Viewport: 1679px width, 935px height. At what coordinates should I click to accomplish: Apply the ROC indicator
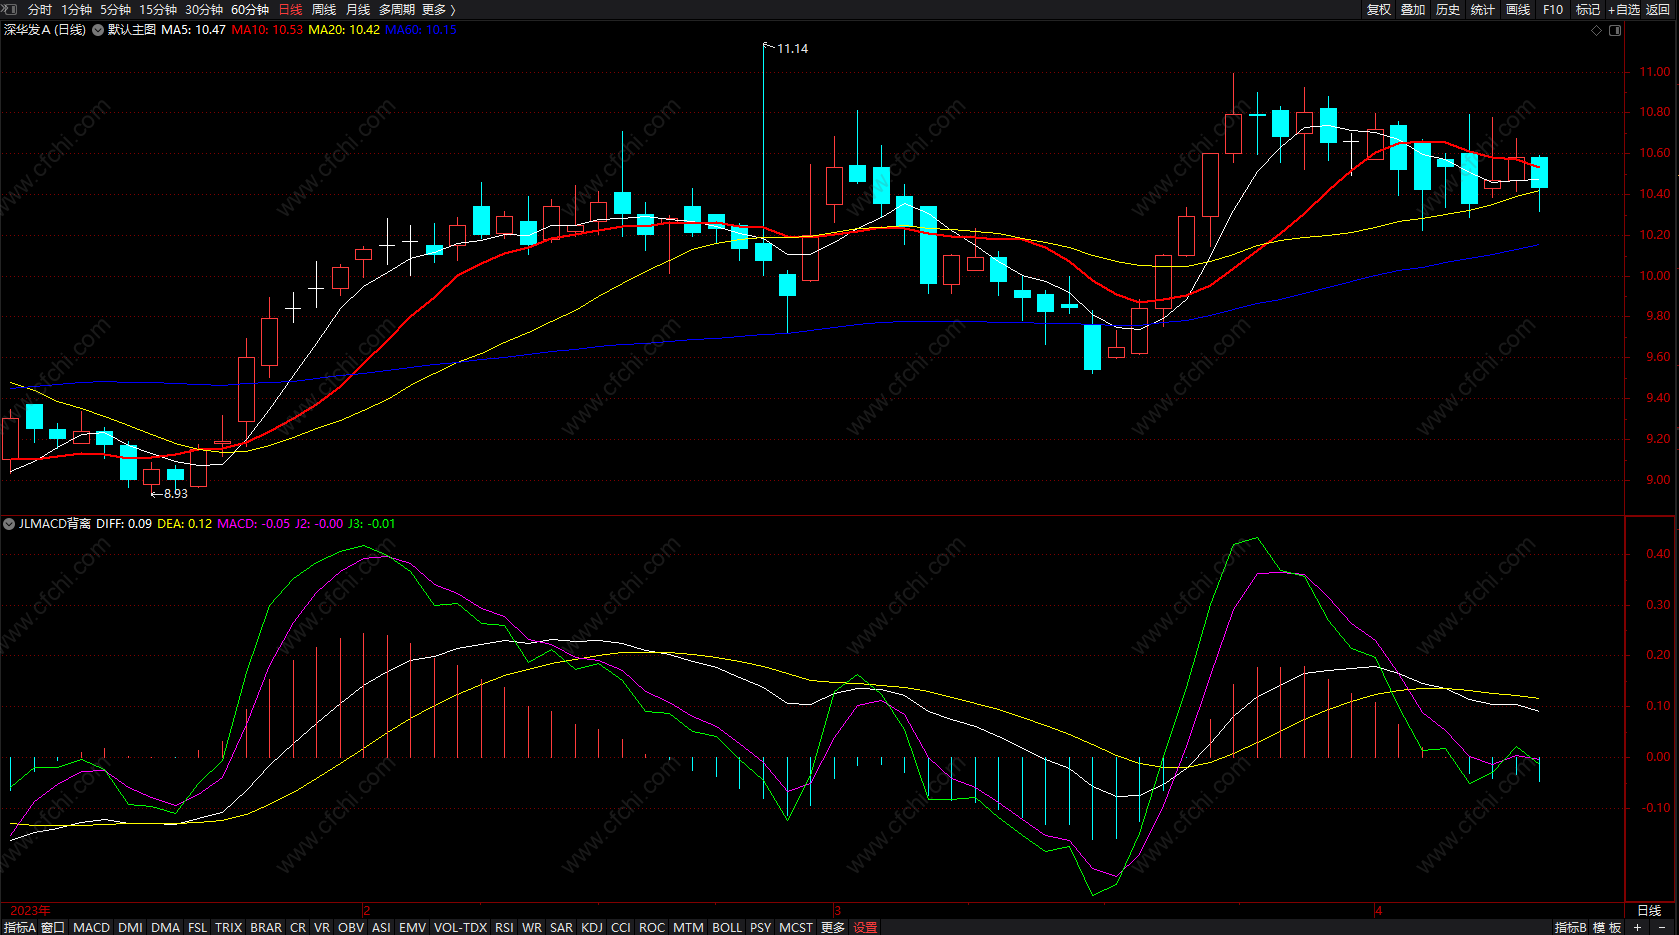pyautogui.click(x=652, y=928)
